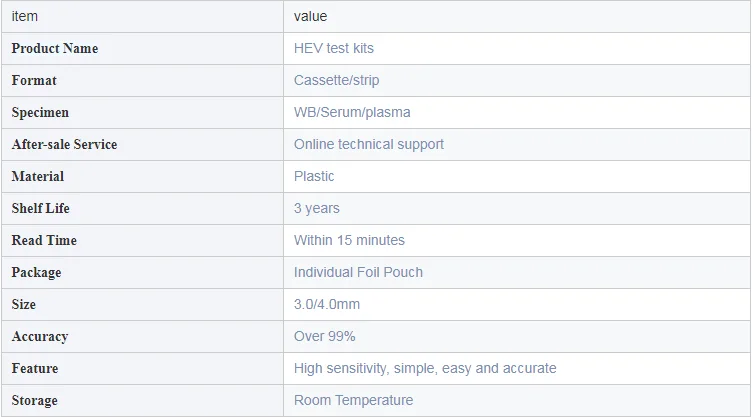Click the 'Cassette/strip' value text

tap(336, 80)
